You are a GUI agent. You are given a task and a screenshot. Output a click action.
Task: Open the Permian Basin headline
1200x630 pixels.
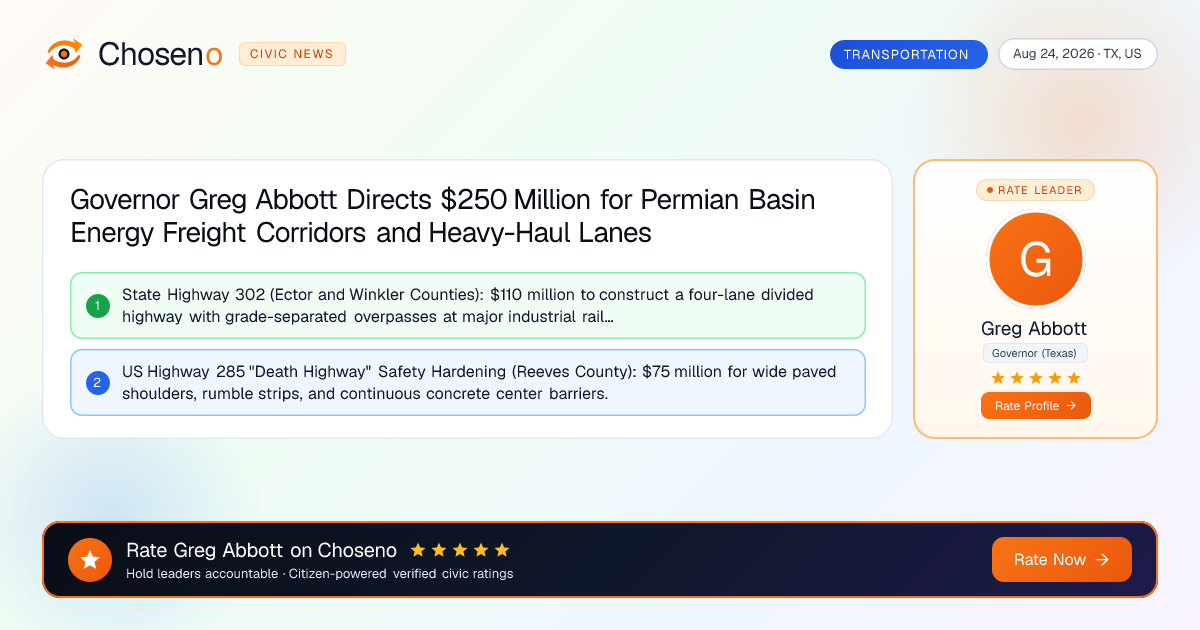pos(443,216)
